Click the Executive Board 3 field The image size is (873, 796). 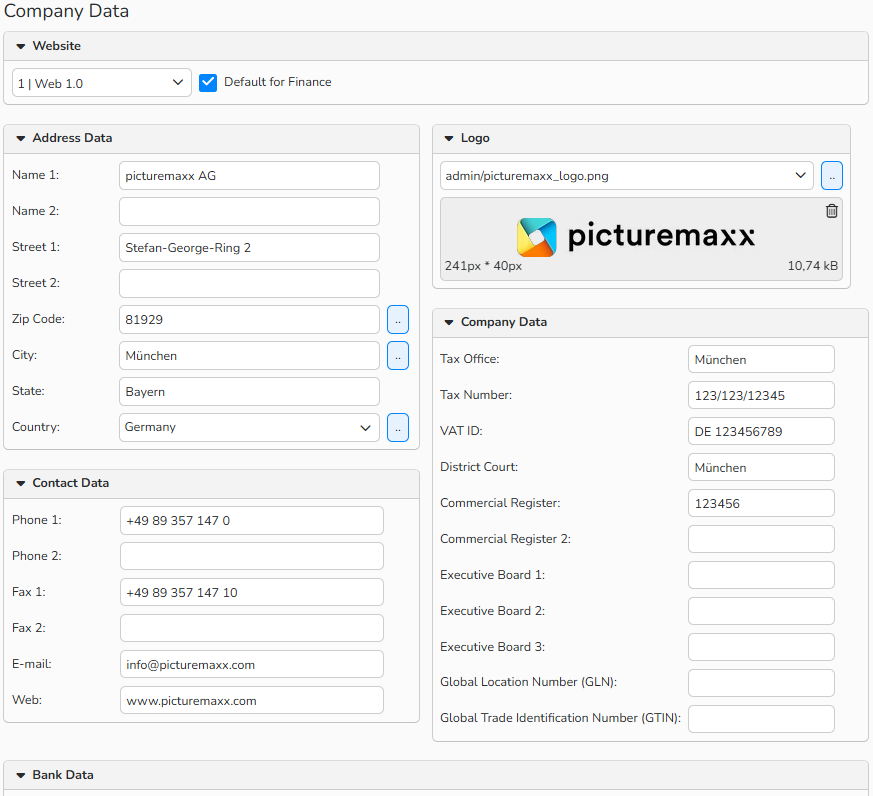tap(761, 647)
